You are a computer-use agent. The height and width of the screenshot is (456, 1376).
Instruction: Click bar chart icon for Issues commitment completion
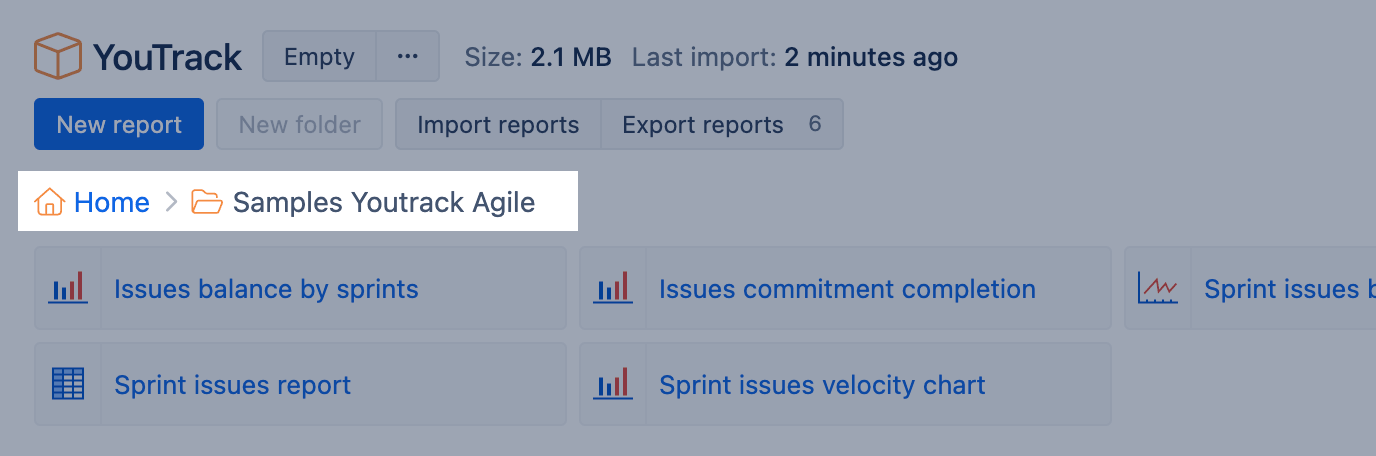coord(613,289)
